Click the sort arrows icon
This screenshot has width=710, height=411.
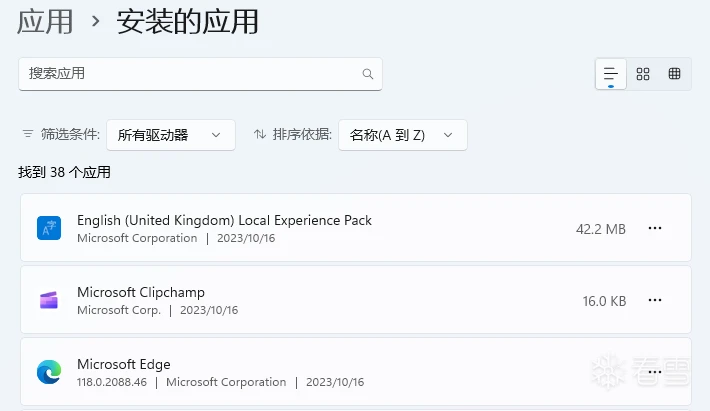tap(259, 134)
